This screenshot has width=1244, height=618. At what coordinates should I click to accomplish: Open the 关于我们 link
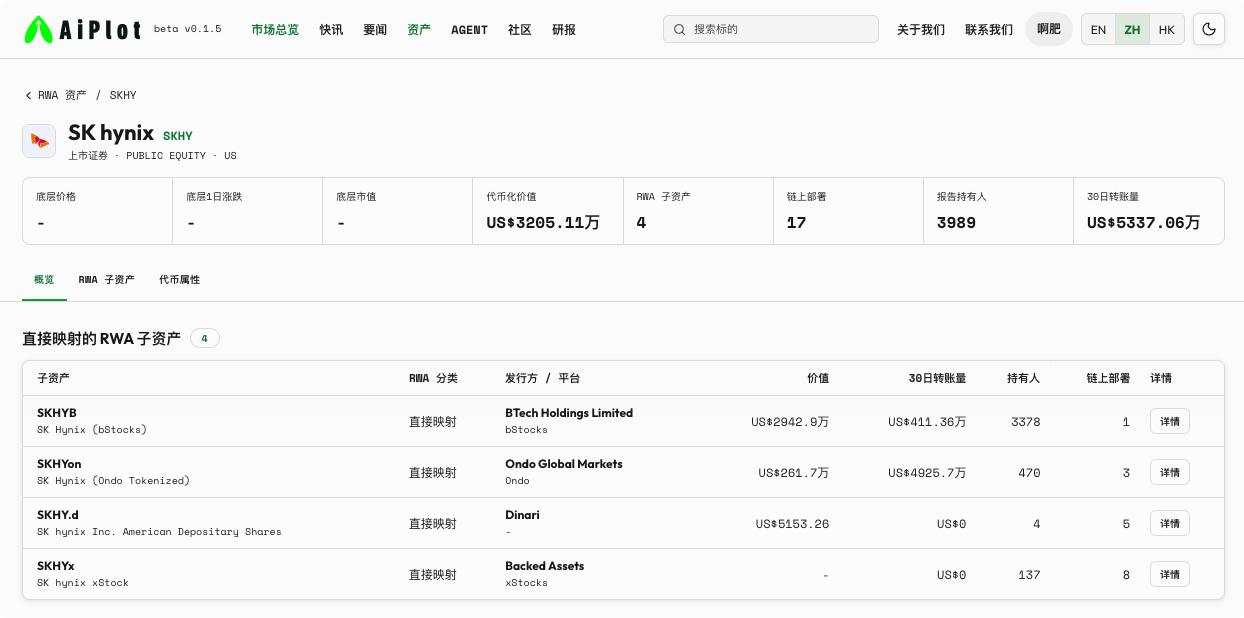point(921,29)
